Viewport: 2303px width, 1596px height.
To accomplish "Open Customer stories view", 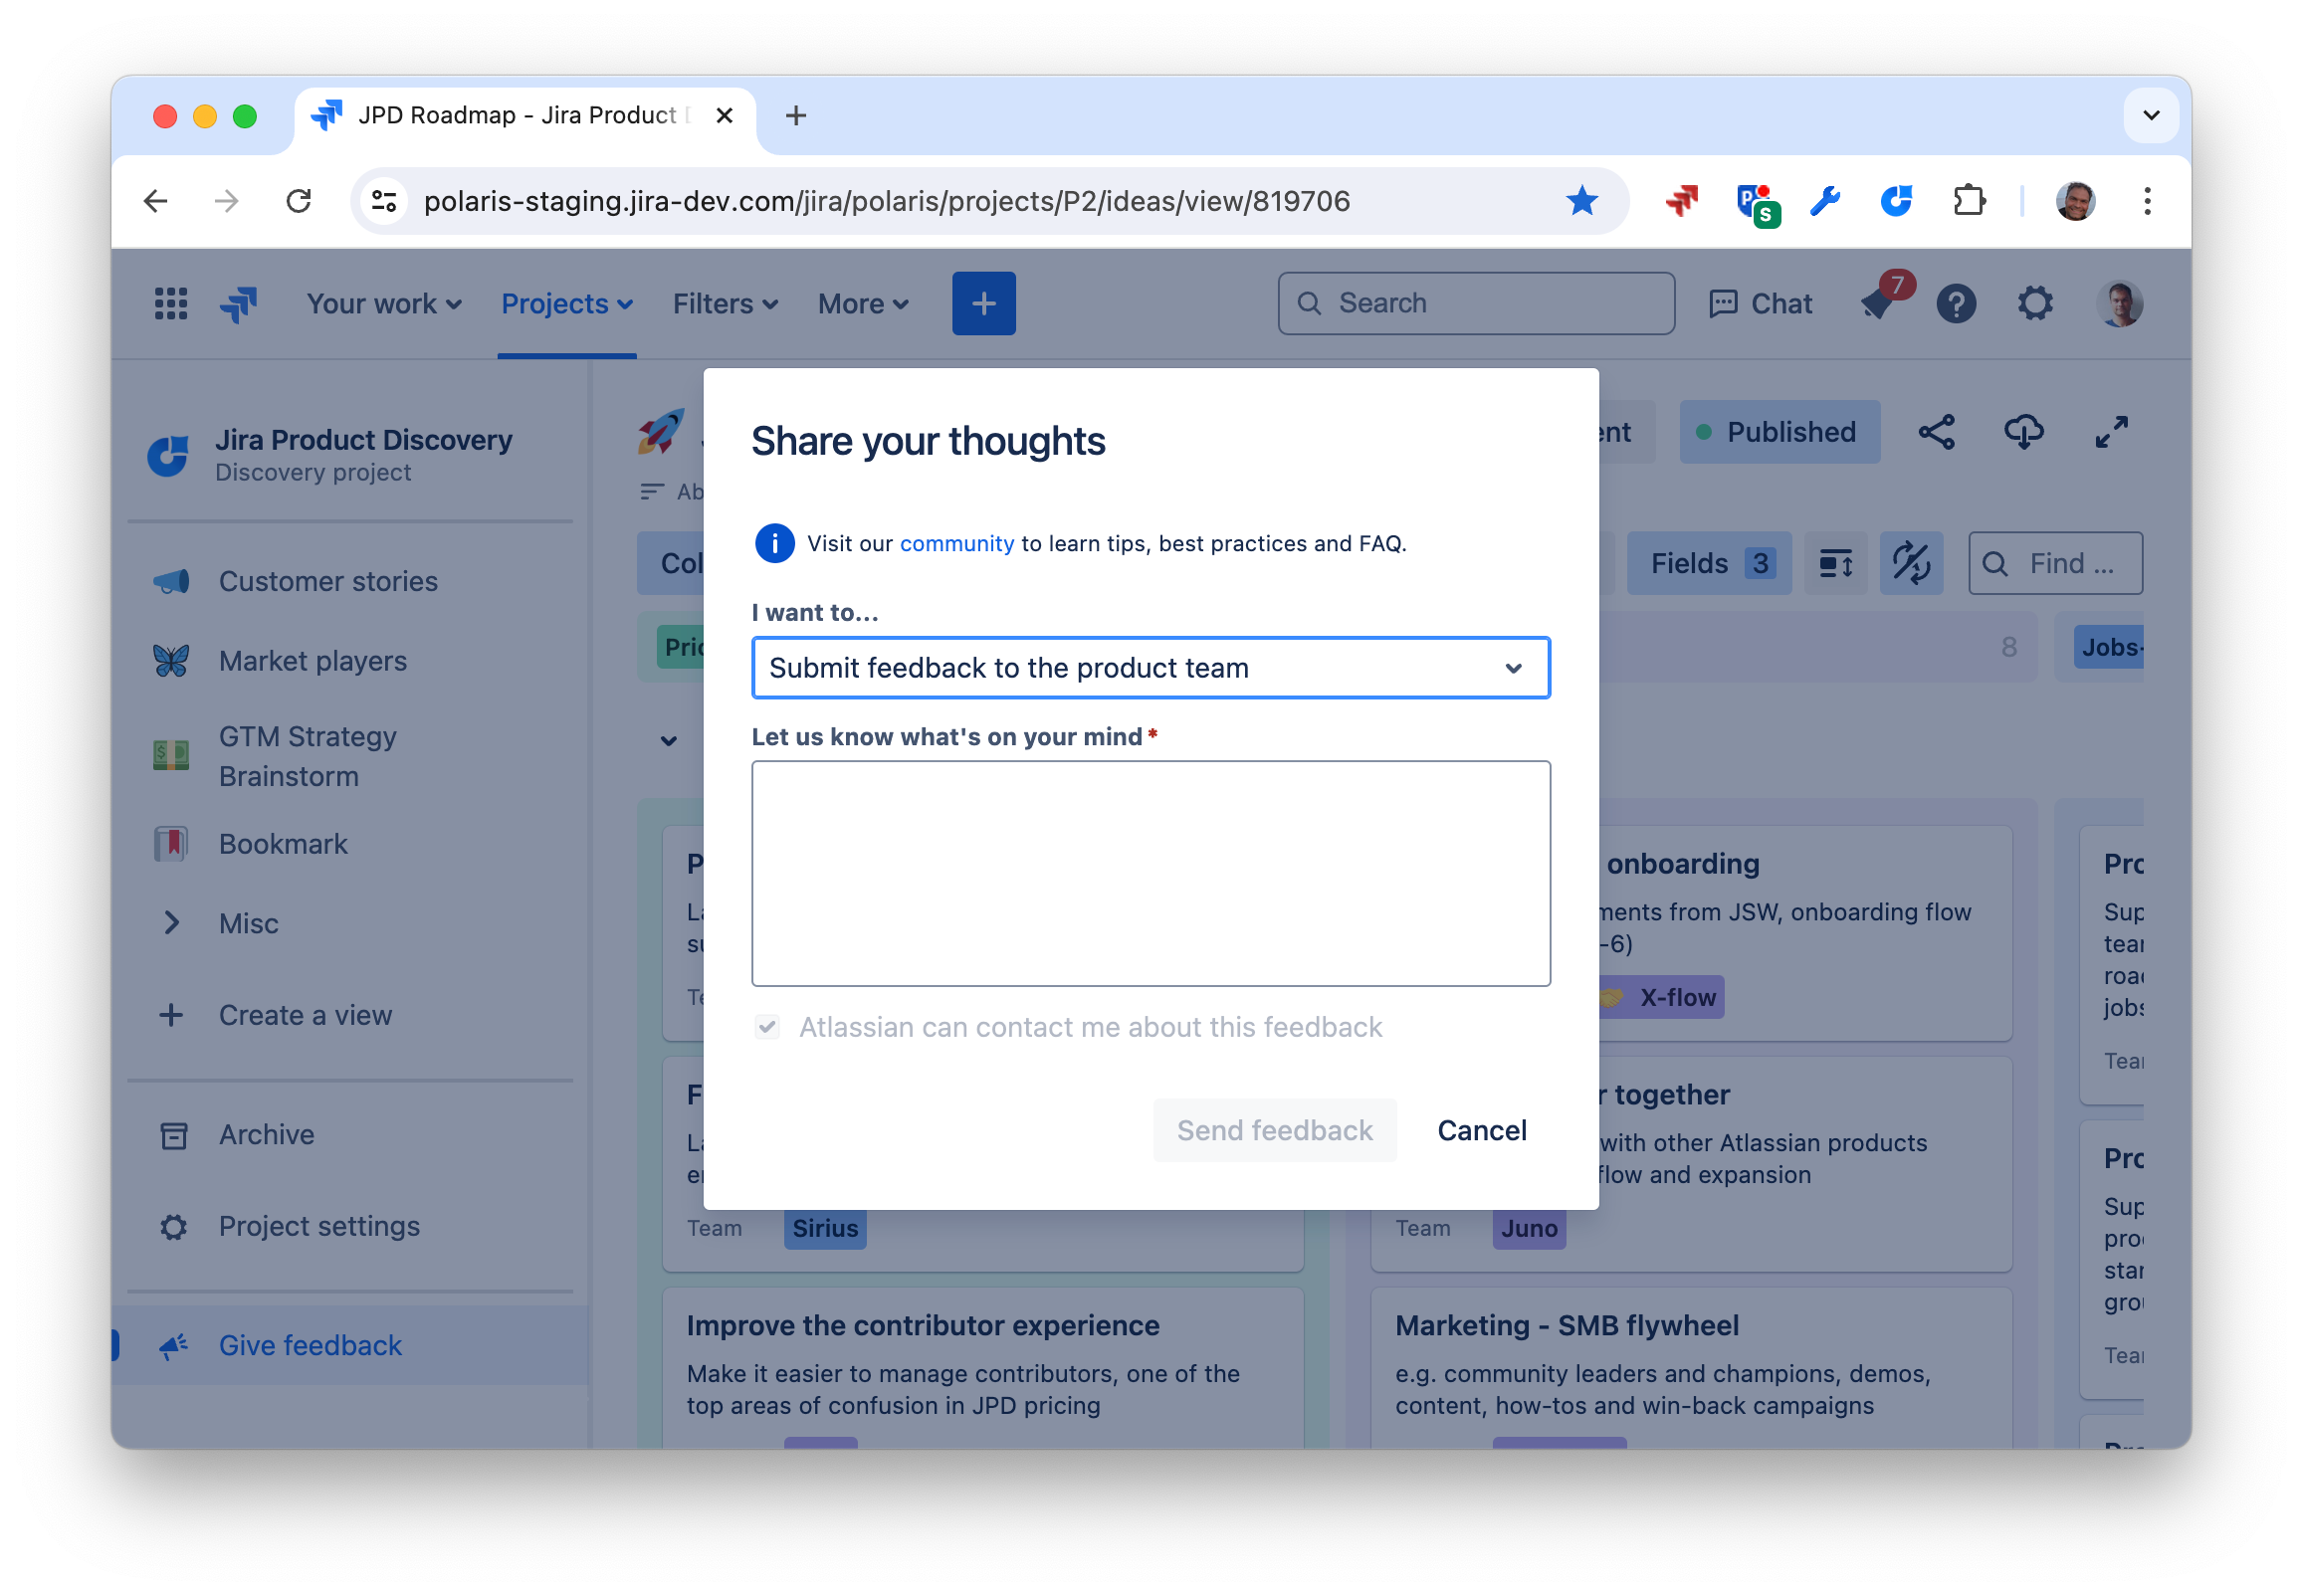I will point(328,581).
